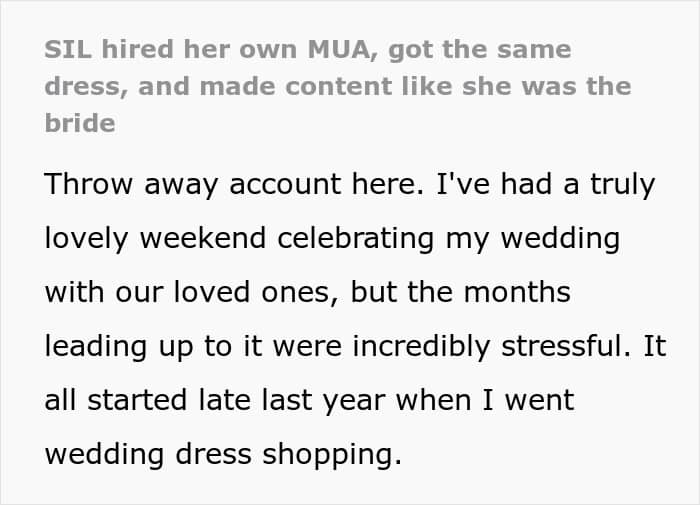Screen dimensions: 700x505
Task: Click the word "SIL" in the gray title
Action: pyautogui.click(x=63, y=49)
